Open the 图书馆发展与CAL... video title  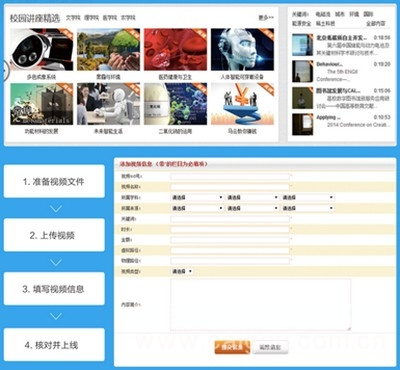tap(338, 91)
